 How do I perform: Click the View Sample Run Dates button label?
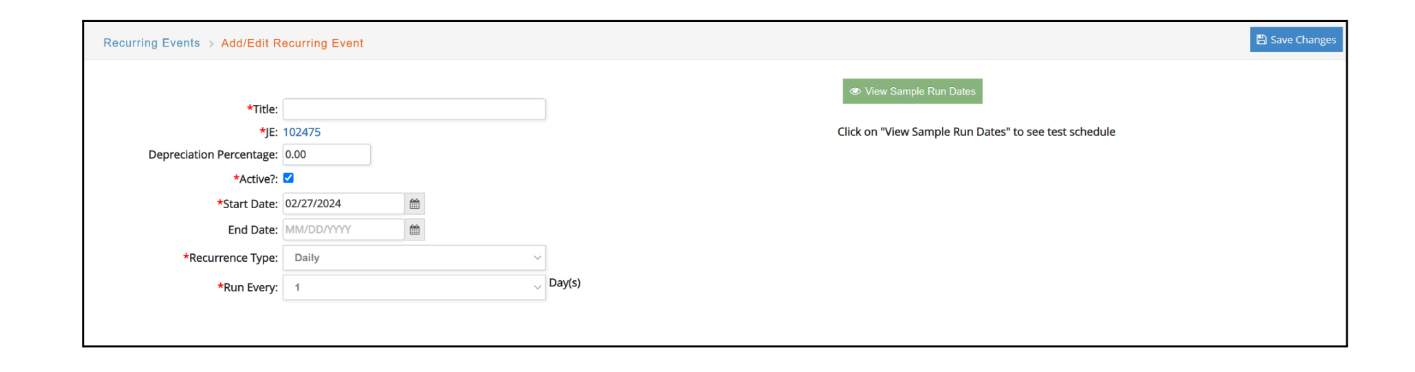[920, 91]
